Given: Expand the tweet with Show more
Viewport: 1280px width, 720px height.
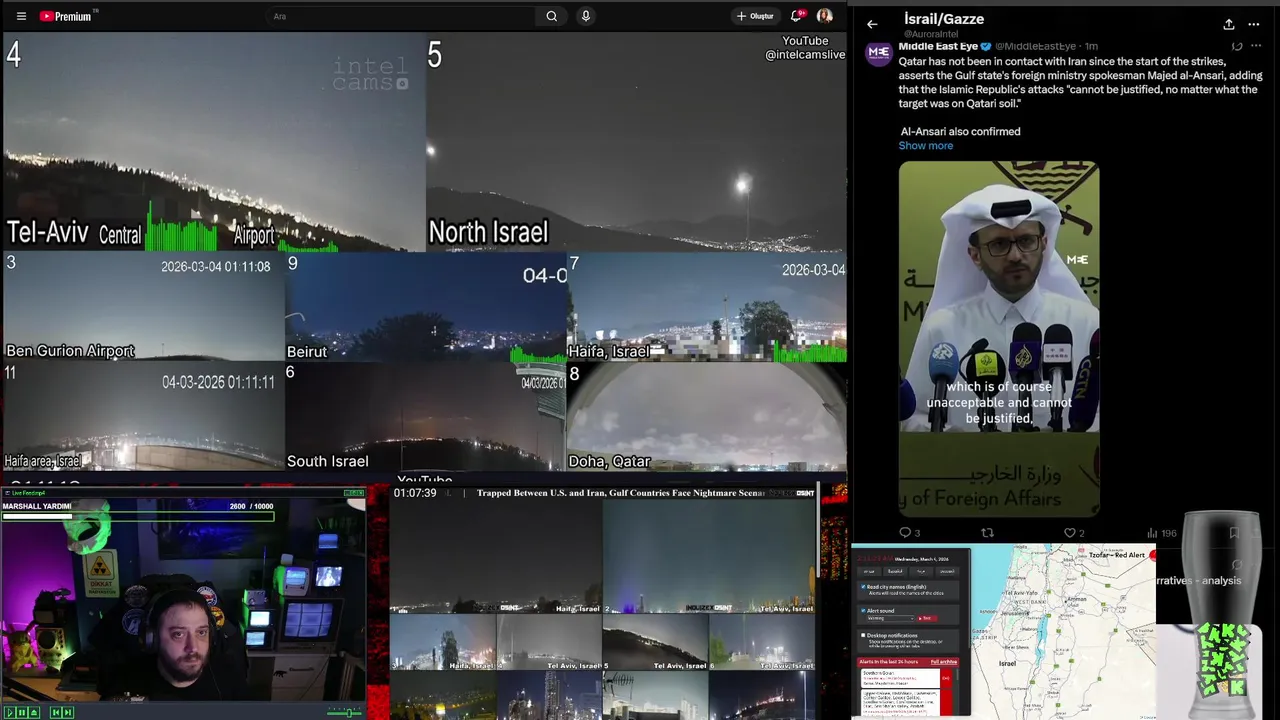Looking at the screenshot, I should pyautogui.click(x=925, y=146).
